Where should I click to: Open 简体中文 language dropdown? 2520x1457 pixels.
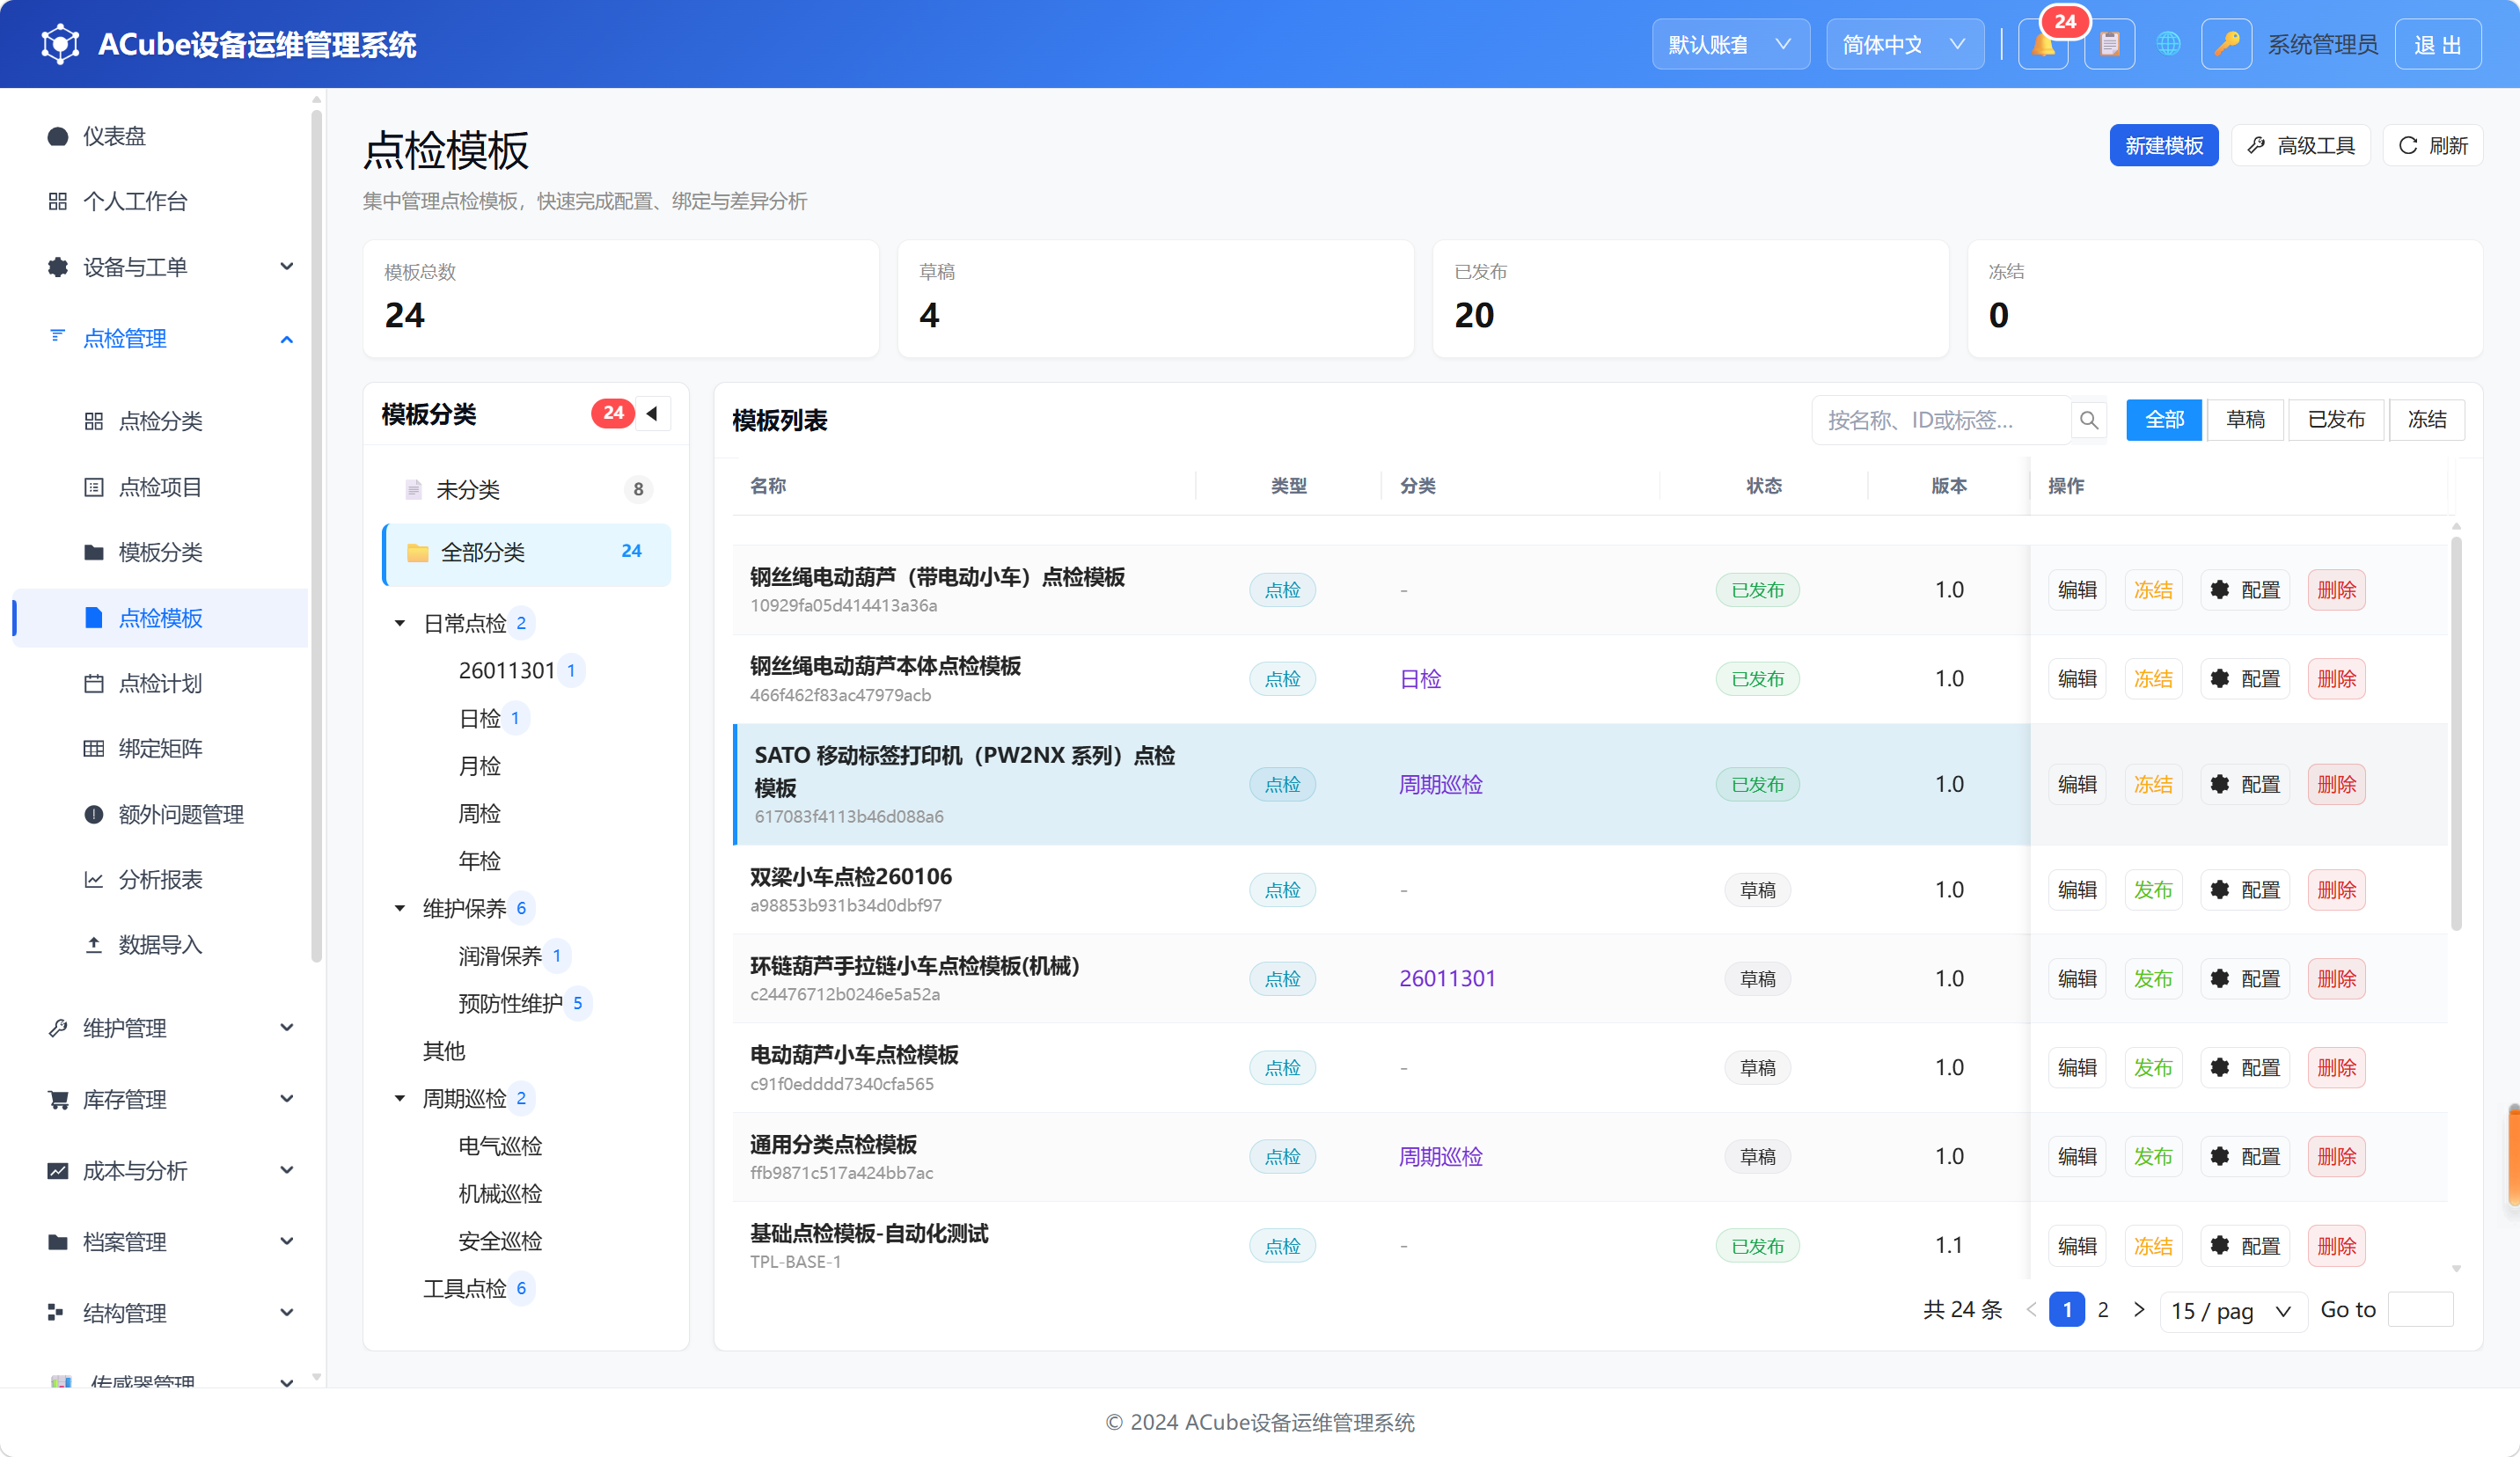coord(1905,45)
